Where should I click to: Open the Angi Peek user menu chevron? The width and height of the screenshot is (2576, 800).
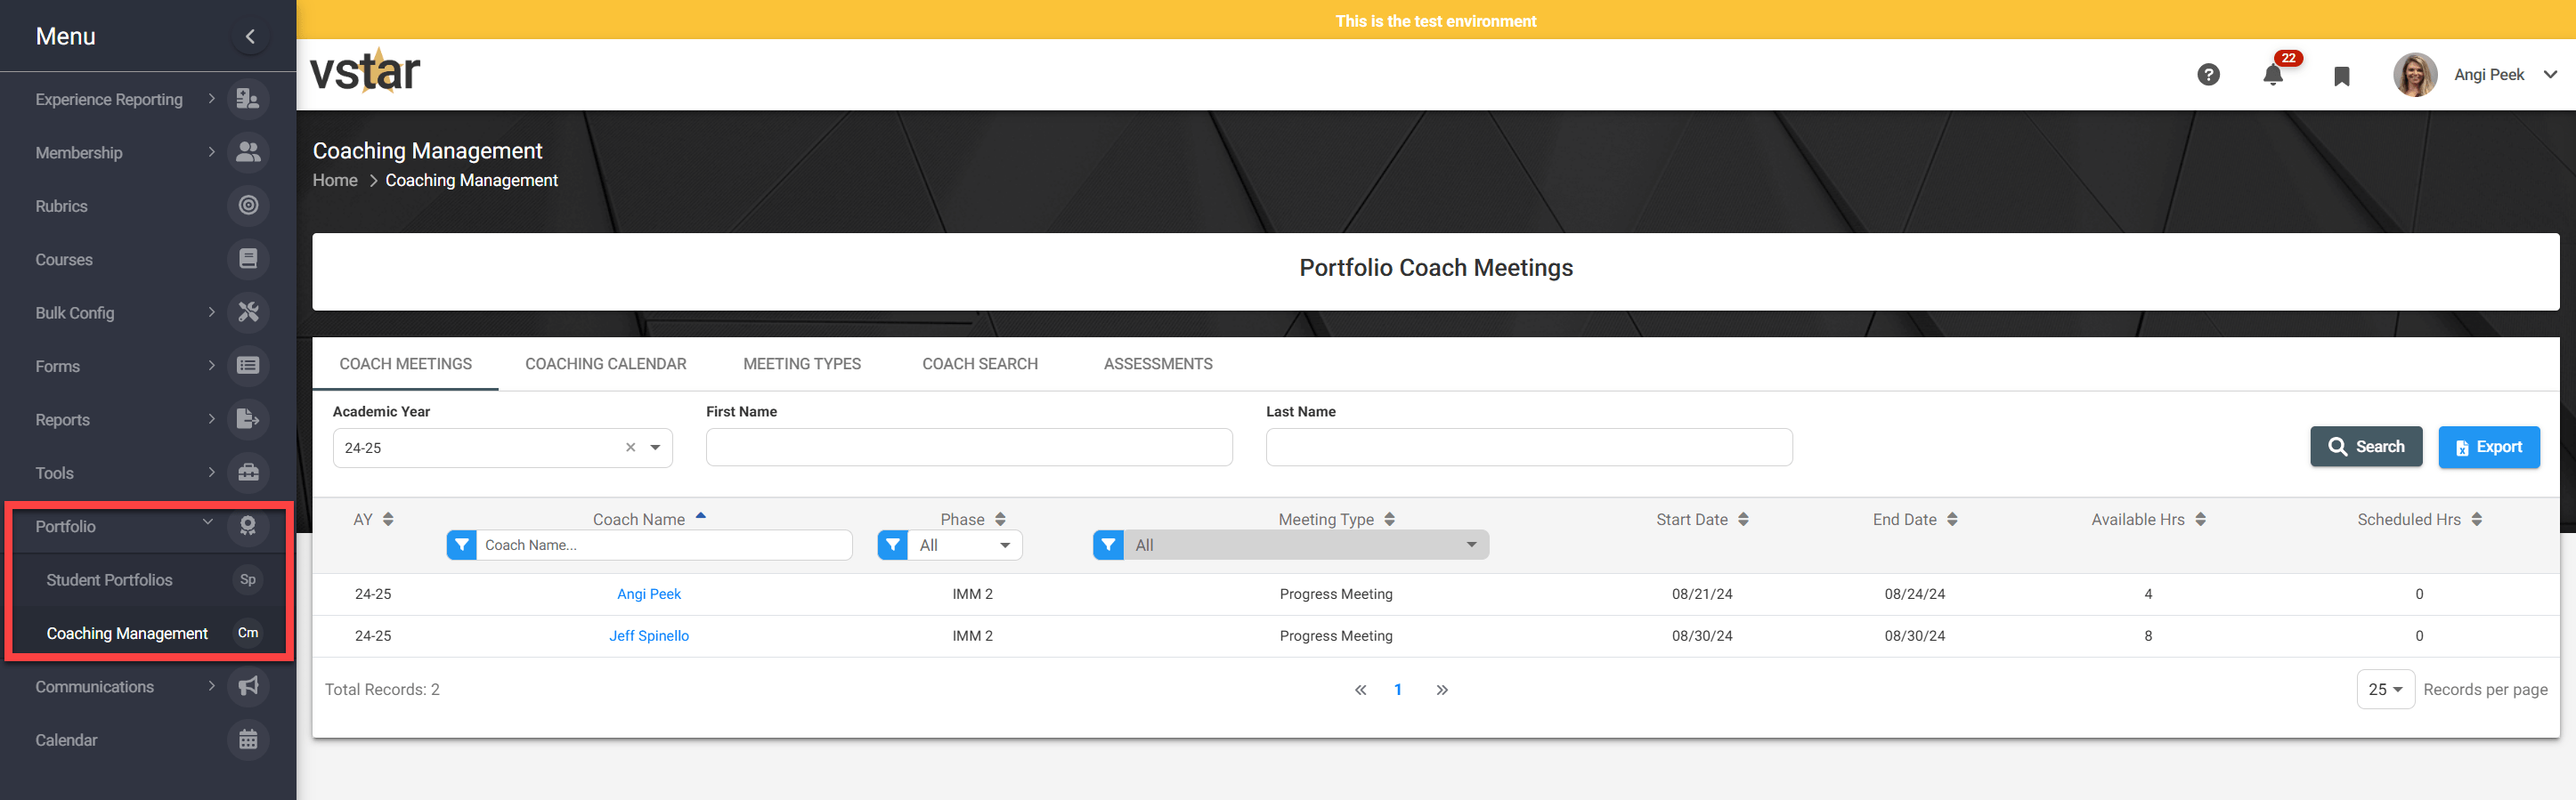(x=2550, y=75)
